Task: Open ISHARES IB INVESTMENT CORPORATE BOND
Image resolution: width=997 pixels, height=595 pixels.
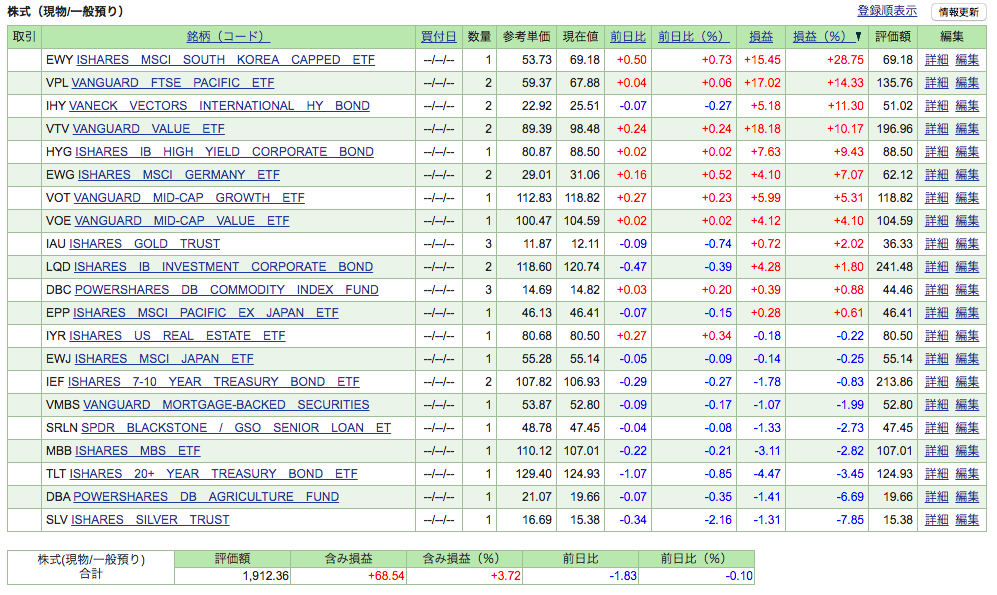Action: (x=224, y=267)
